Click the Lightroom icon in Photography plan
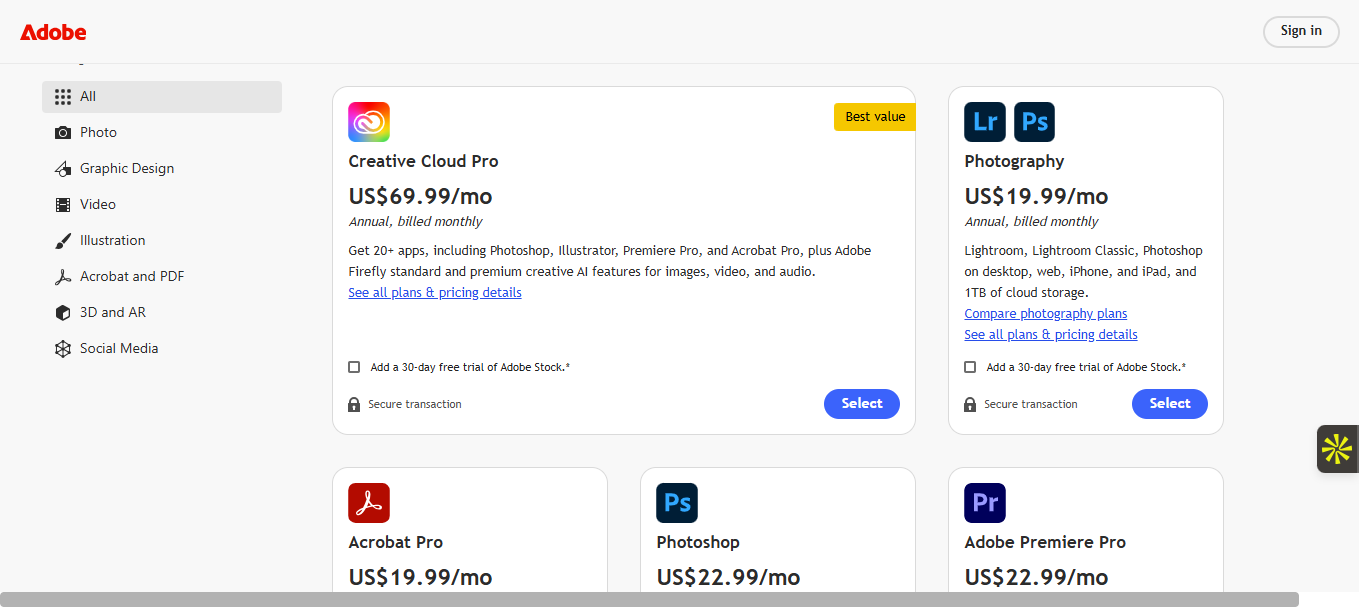This screenshot has height=607, width=1359. point(984,122)
